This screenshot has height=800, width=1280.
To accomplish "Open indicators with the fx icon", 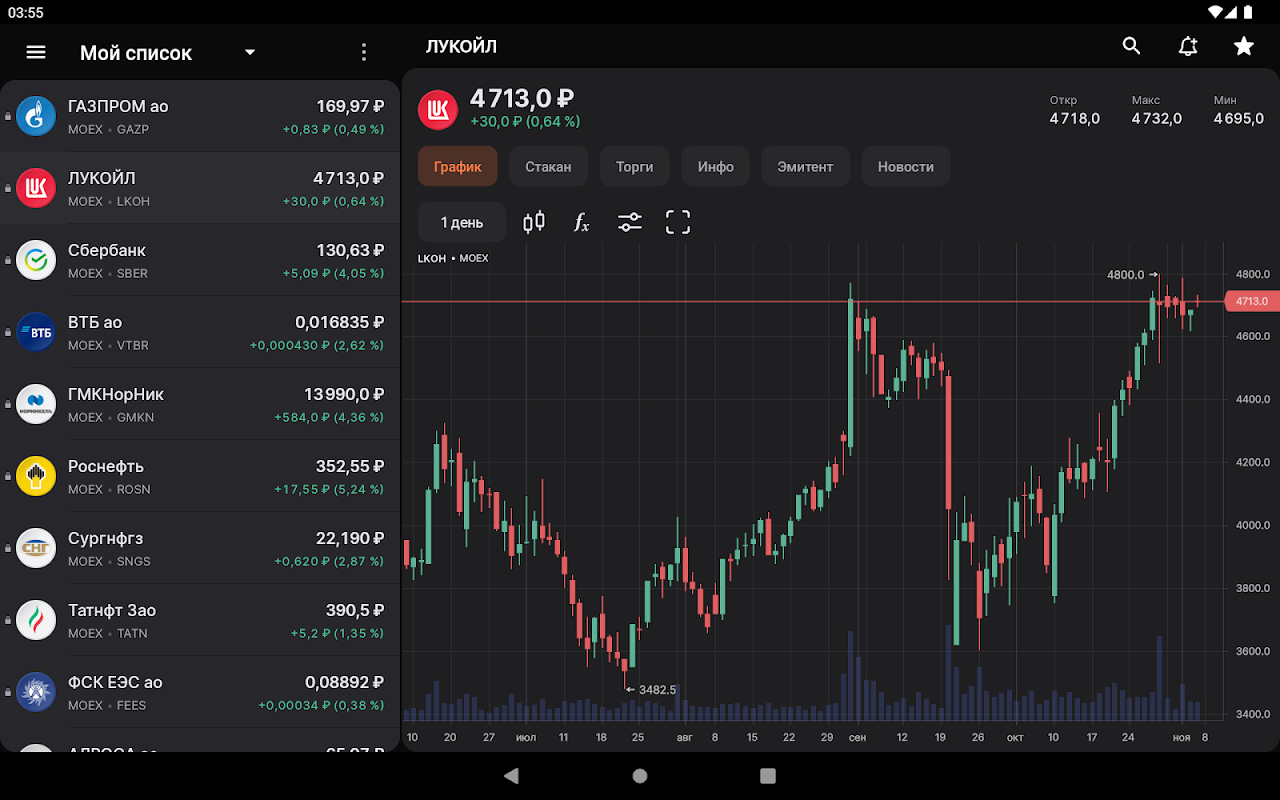I will [582, 222].
